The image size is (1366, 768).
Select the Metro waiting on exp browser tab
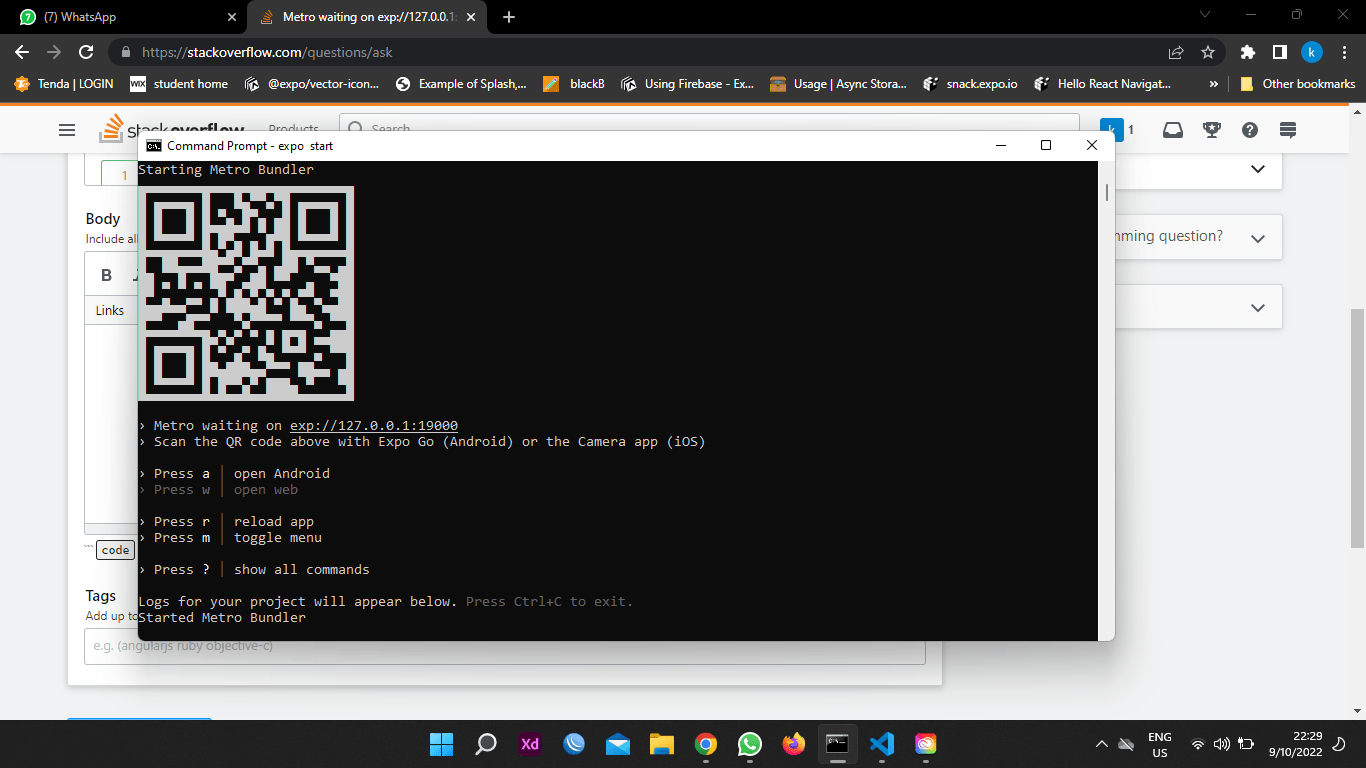(368, 17)
